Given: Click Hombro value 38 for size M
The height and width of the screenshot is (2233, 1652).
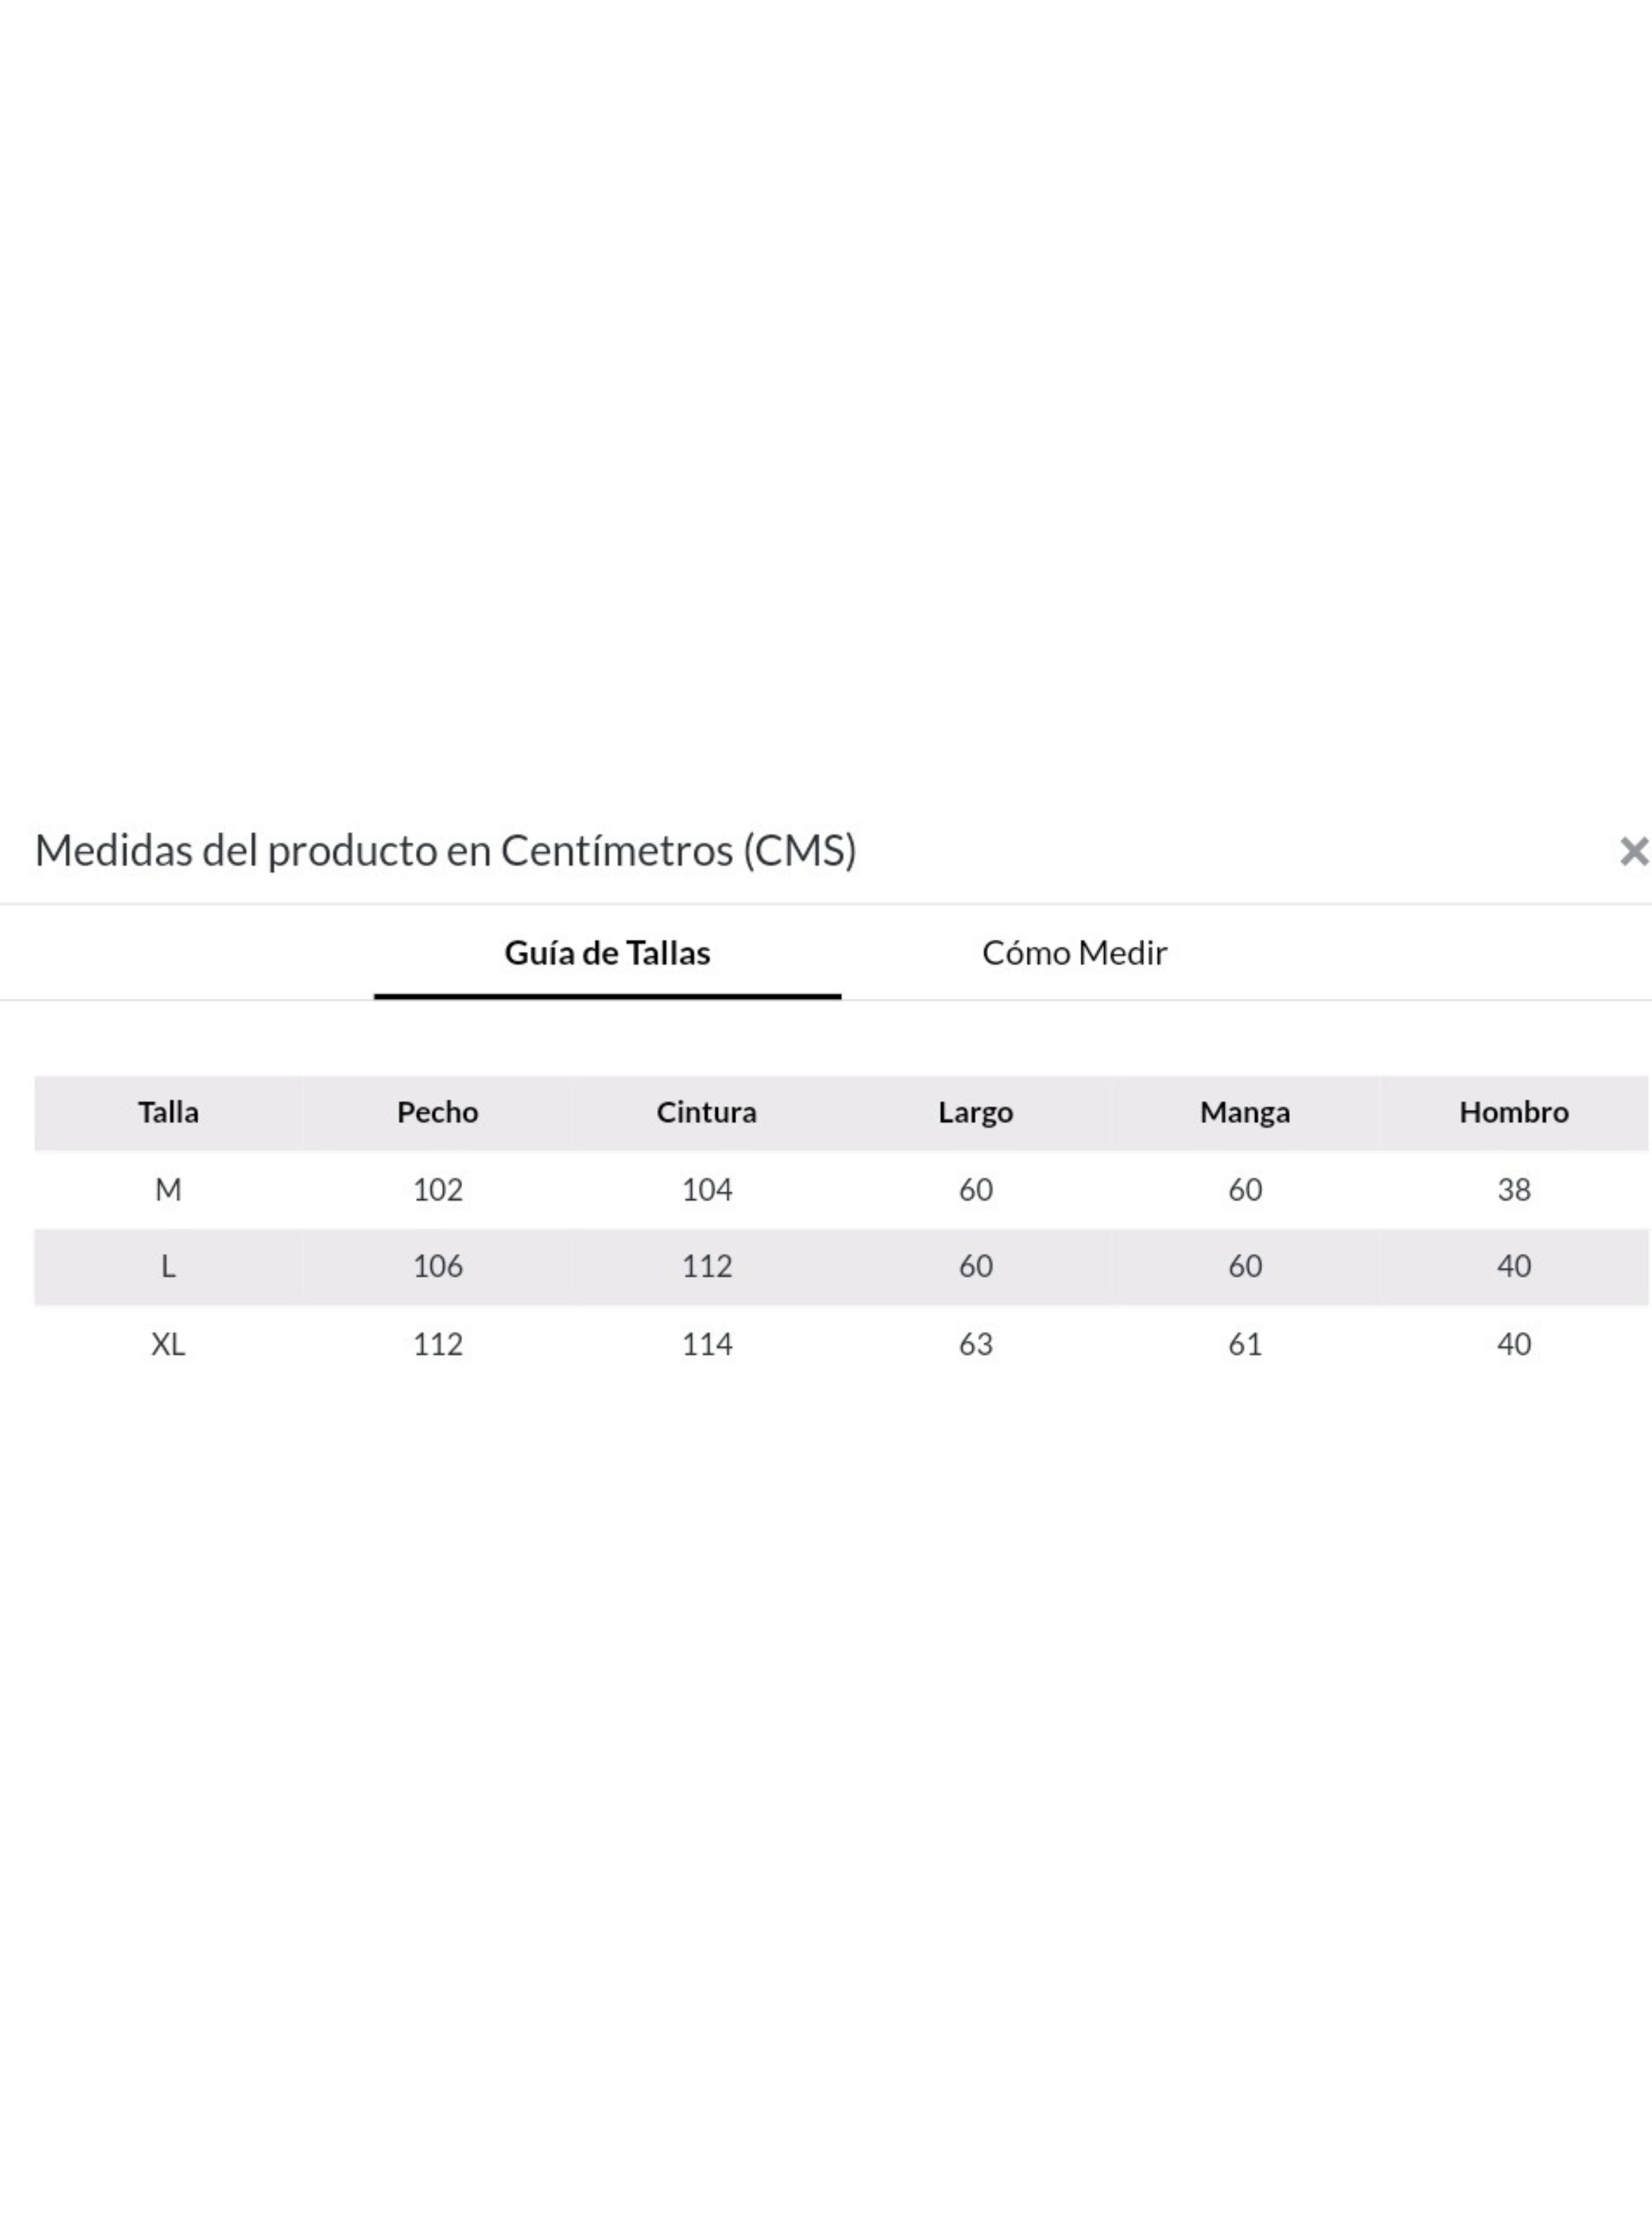Looking at the screenshot, I should 1514,1190.
